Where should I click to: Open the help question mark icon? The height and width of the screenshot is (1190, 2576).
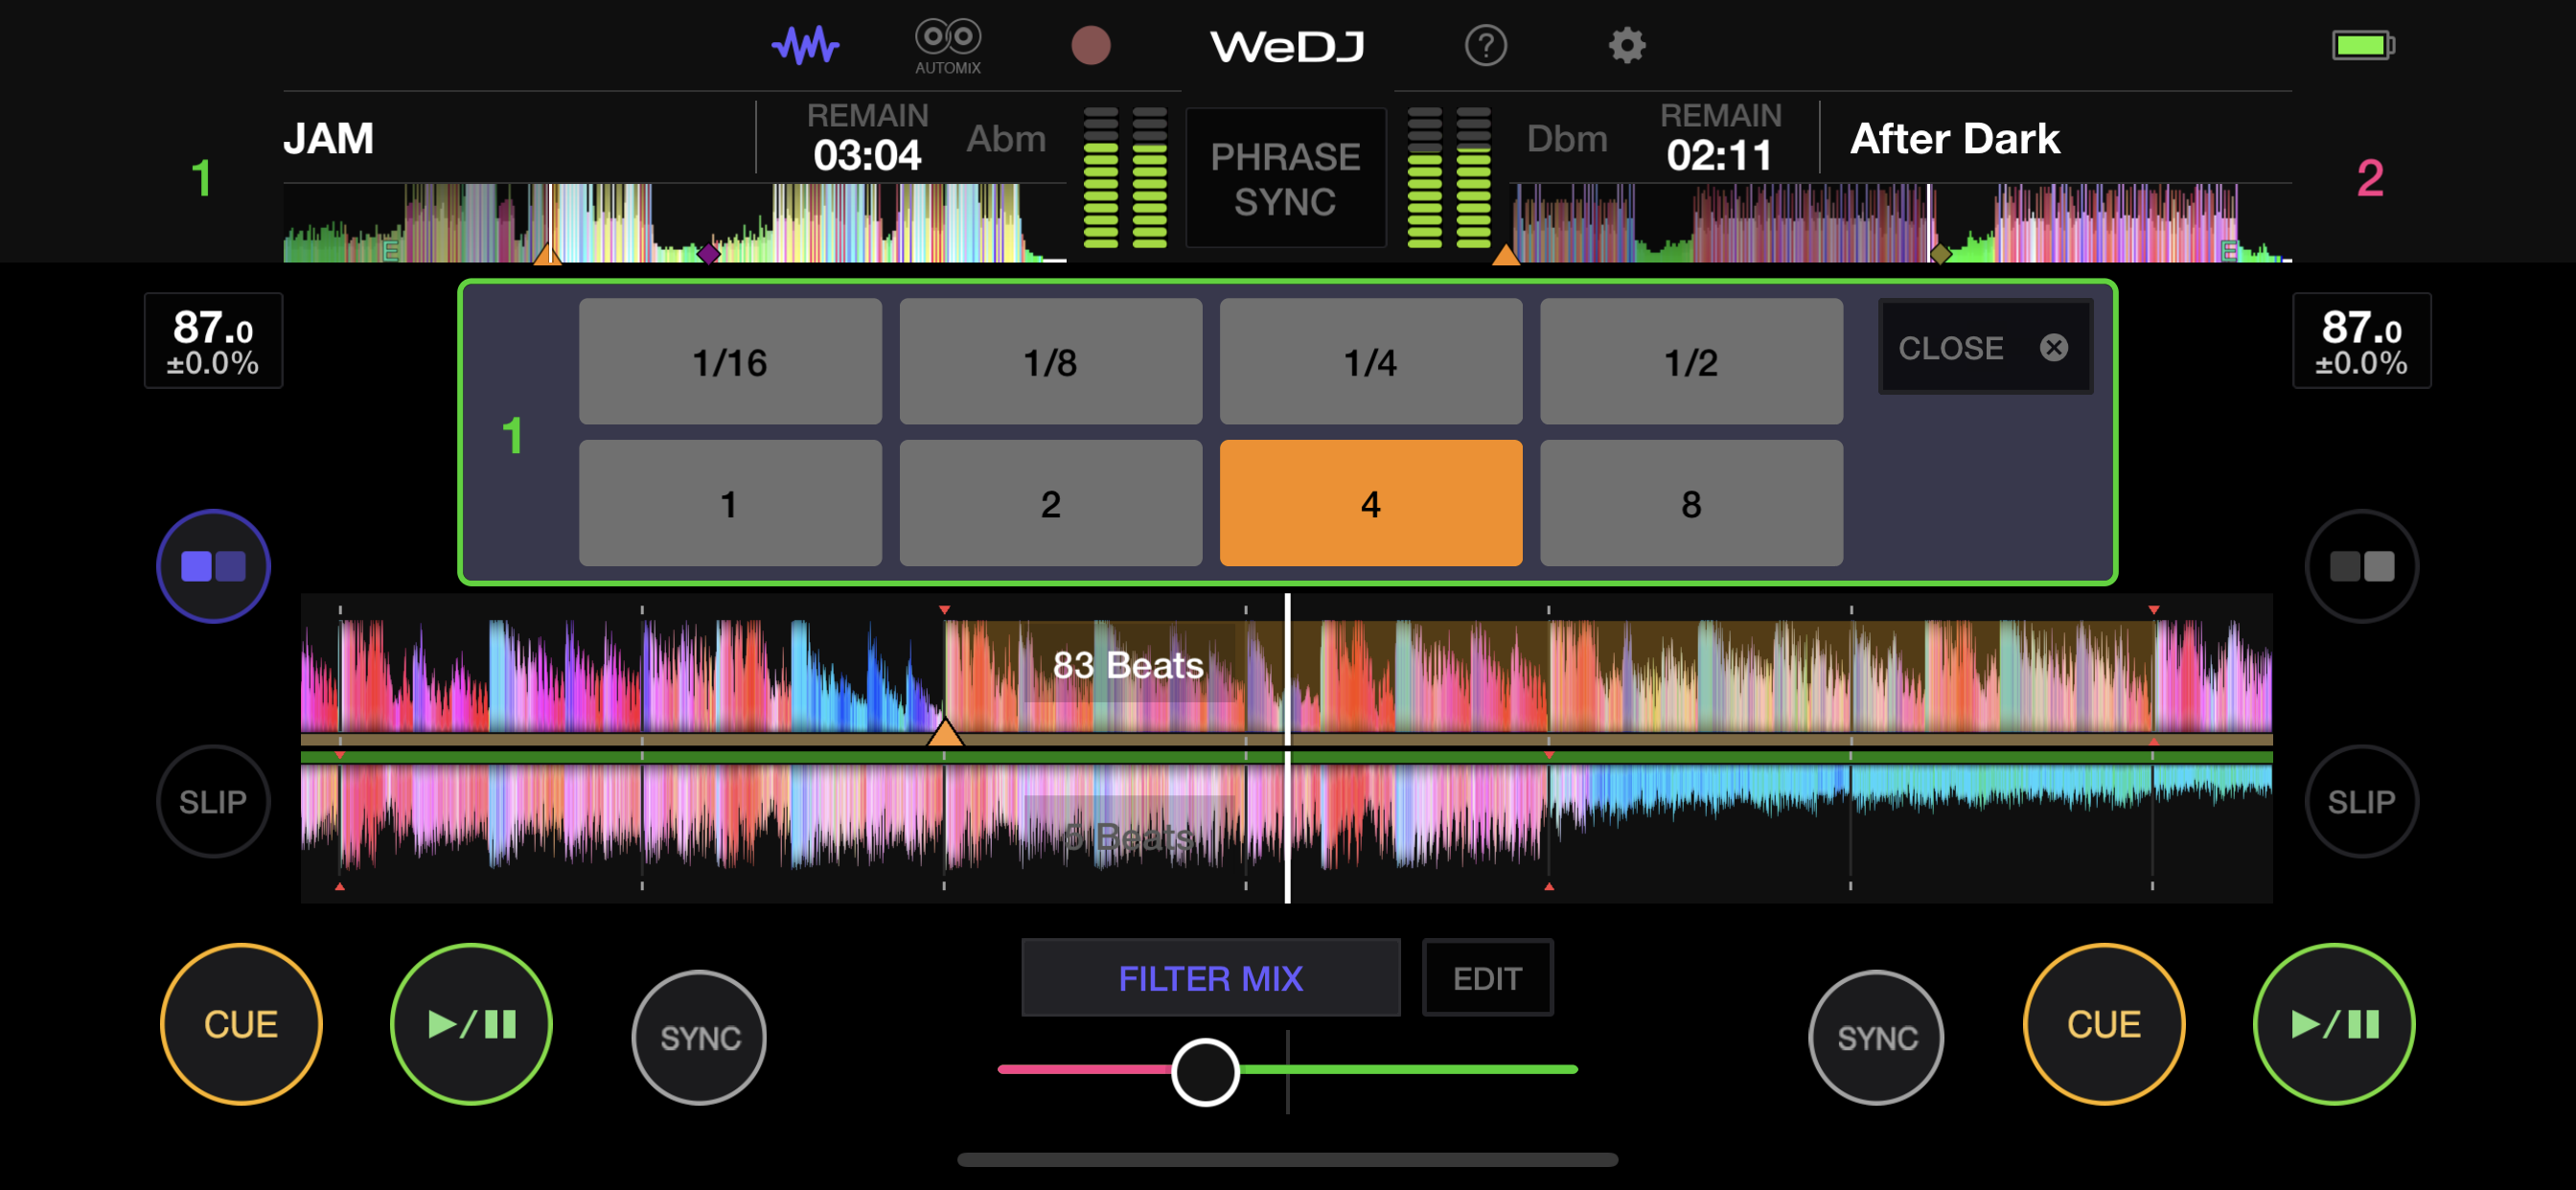click(x=1485, y=45)
